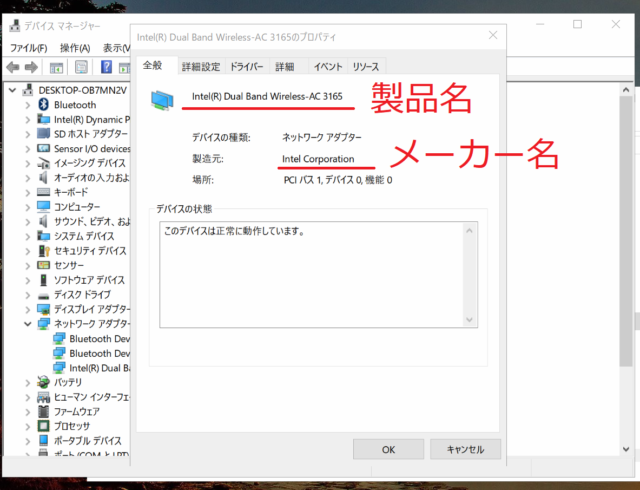Switch to the 詳細設定 tab
Screen dimensions: 640x490
coord(201,67)
